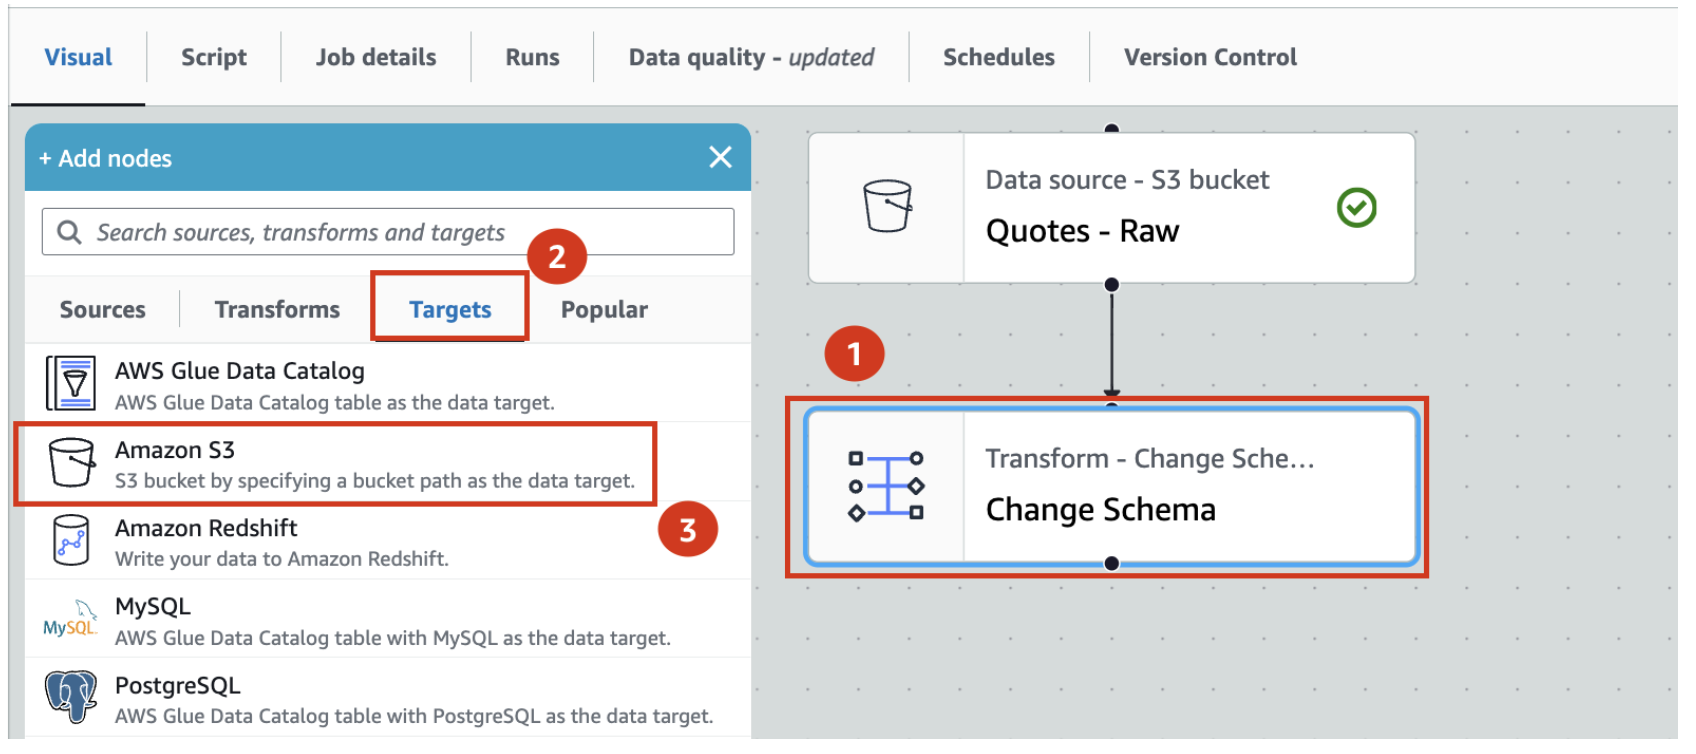Click the node search input field

point(400,233)
